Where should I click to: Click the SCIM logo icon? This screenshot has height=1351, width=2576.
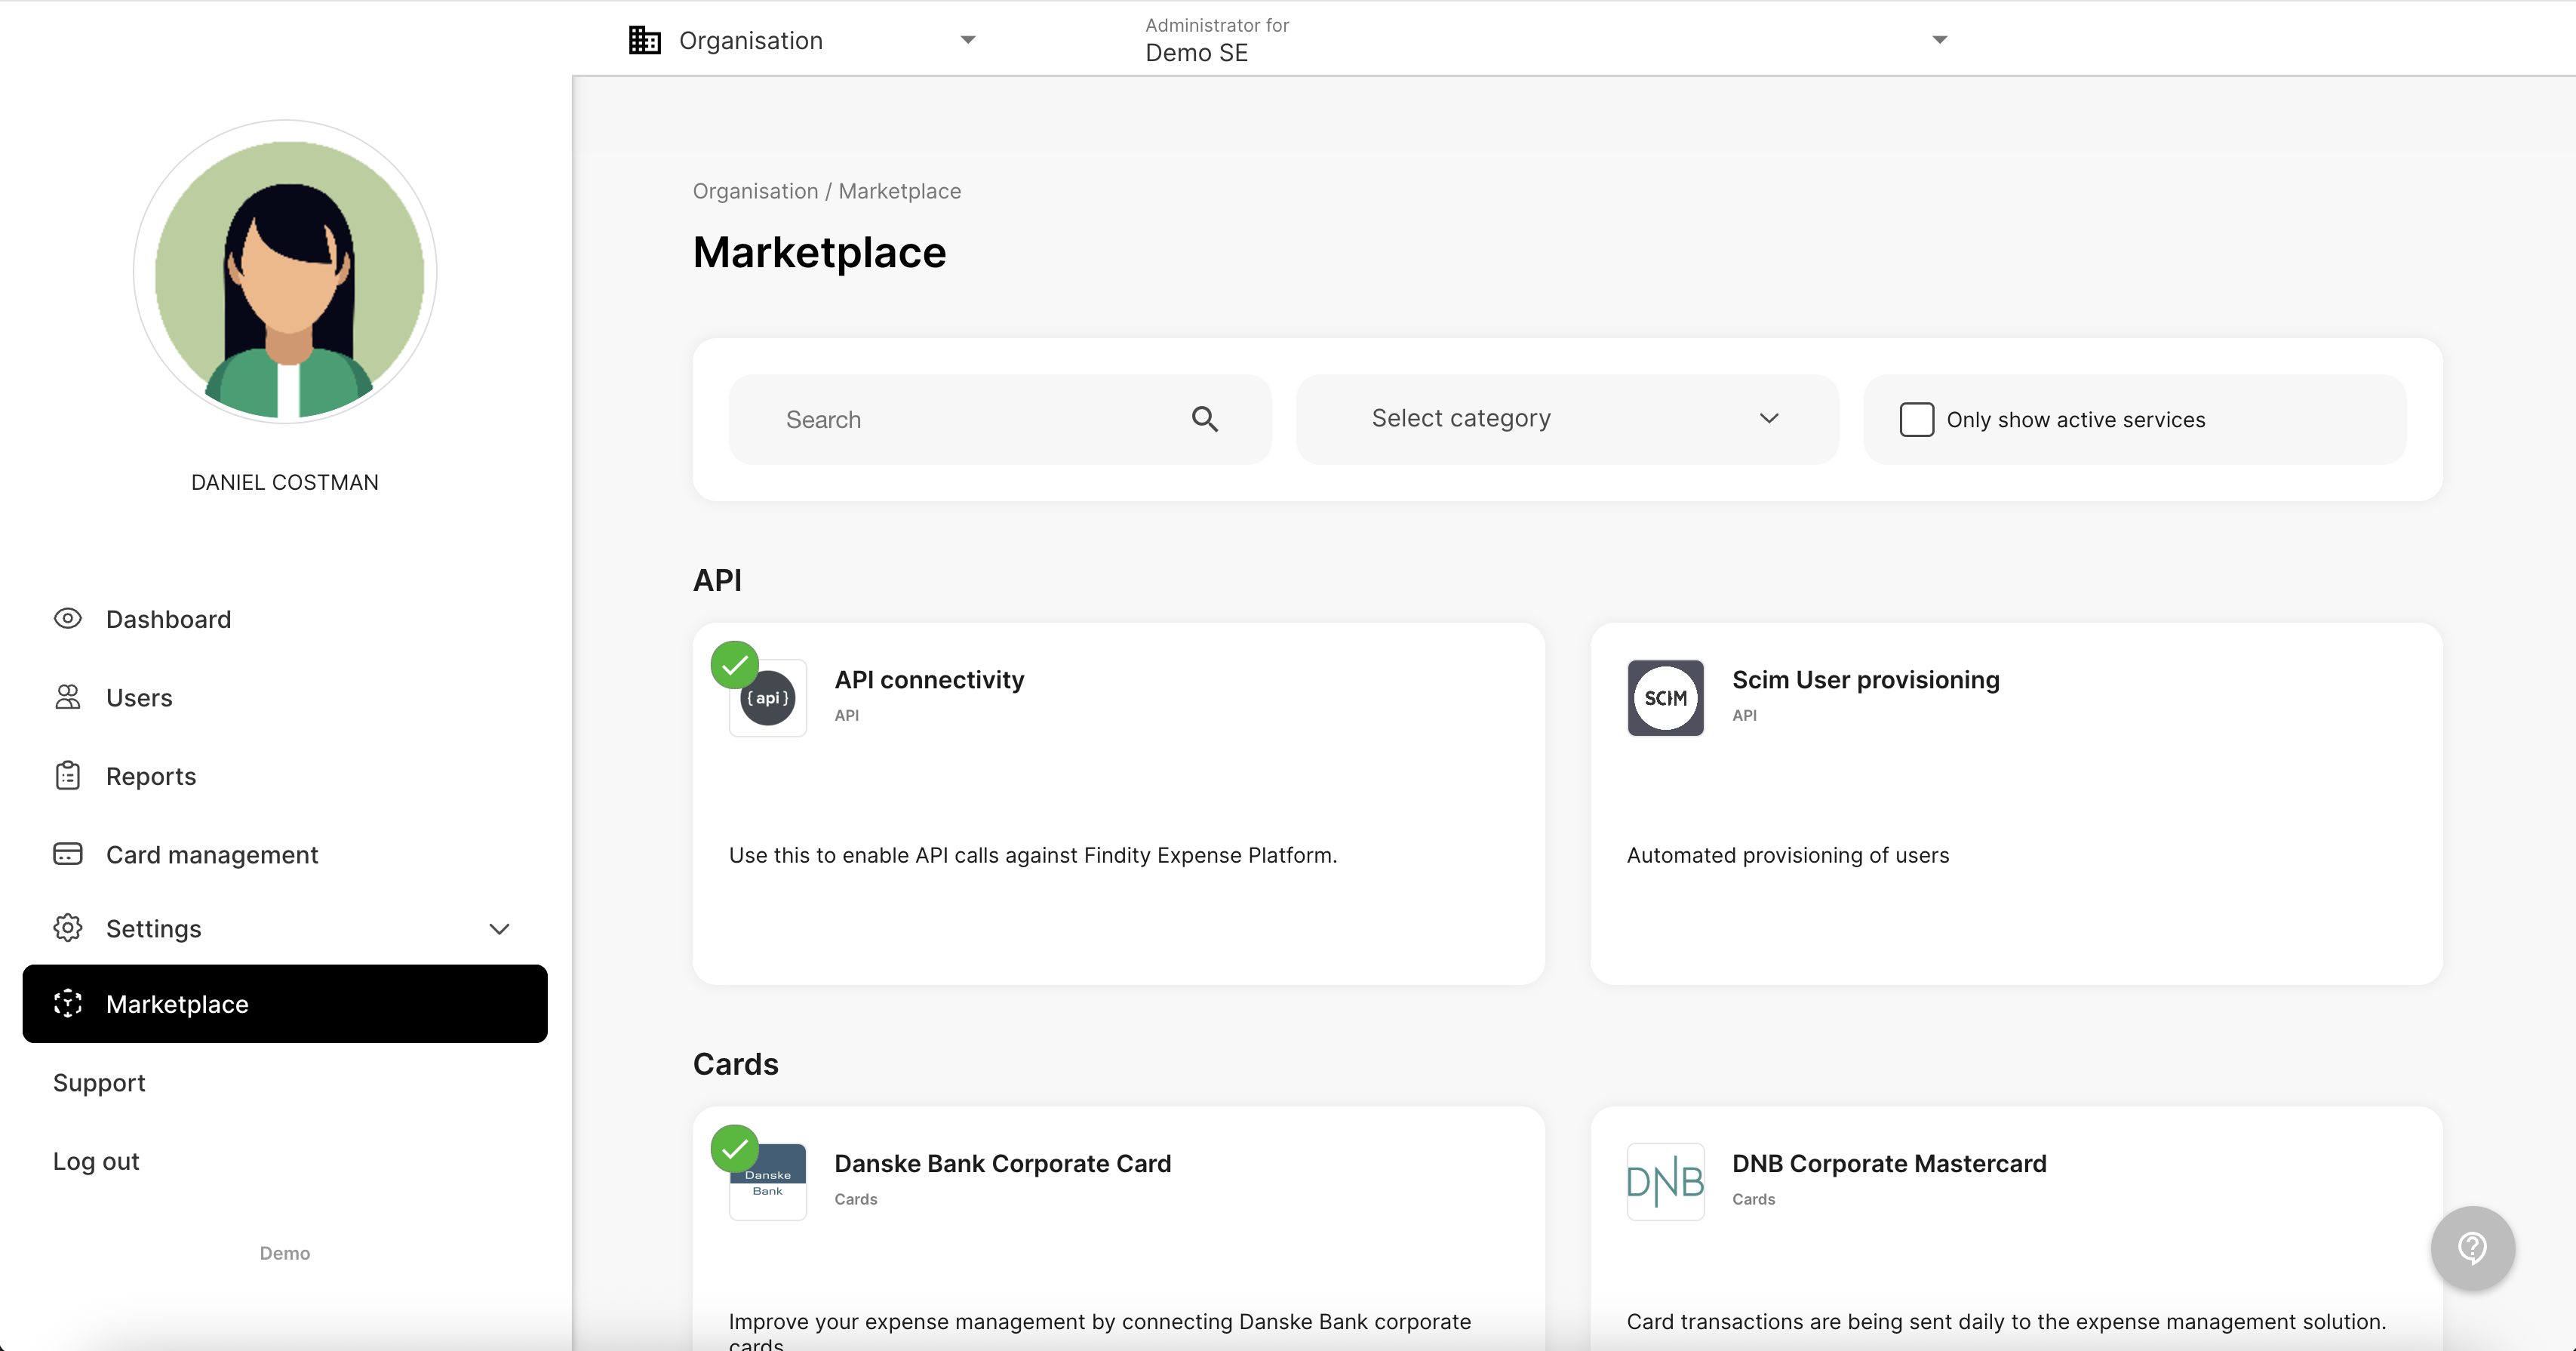pyautogui.click(x=1665, y=698)
